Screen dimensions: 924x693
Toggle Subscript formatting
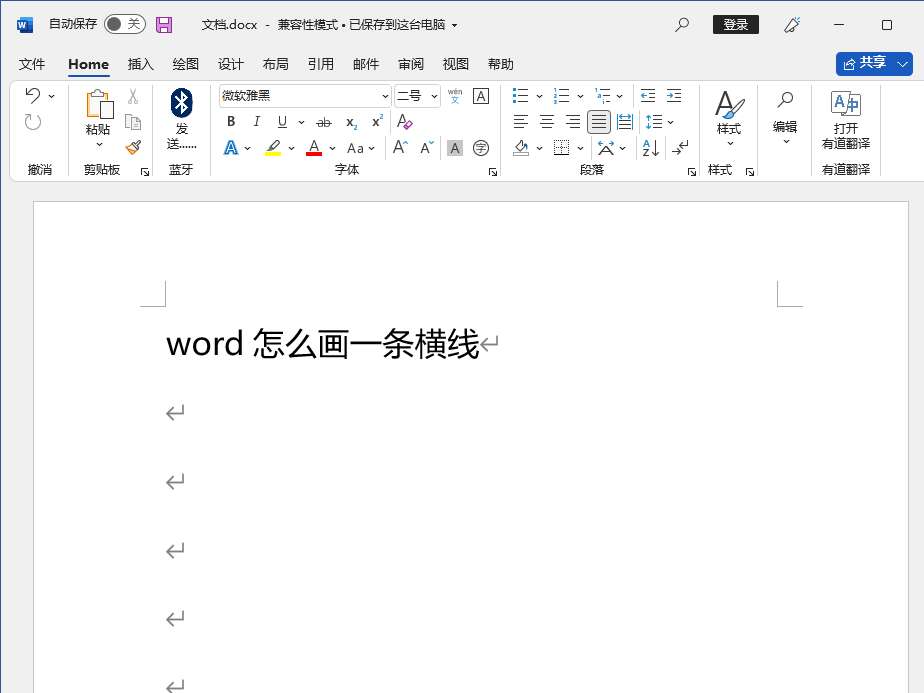tap(351, 123)
